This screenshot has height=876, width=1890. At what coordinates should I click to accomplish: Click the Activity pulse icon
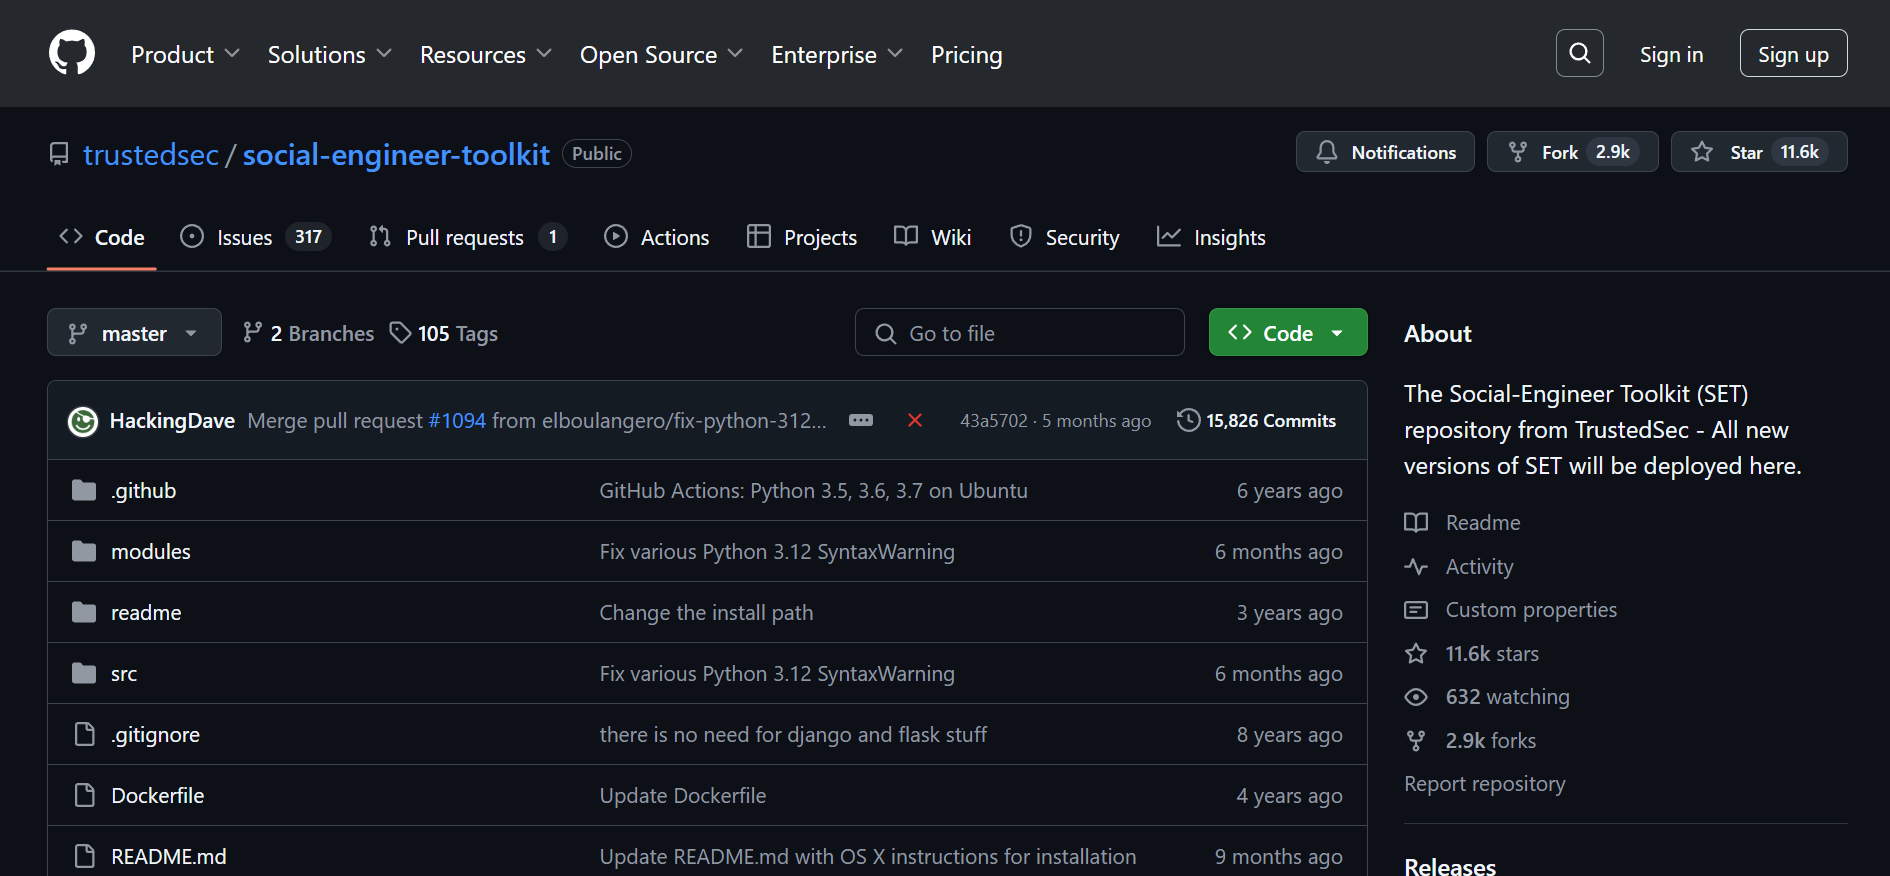pyautogui.click(x=1416, y=566)
